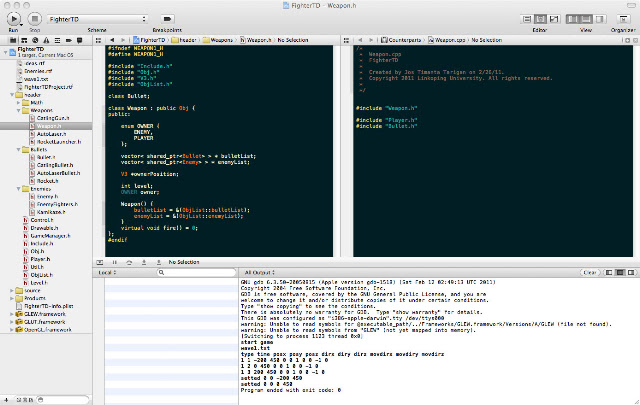Pause program execution in debug bar

click(x=115, y=262)
